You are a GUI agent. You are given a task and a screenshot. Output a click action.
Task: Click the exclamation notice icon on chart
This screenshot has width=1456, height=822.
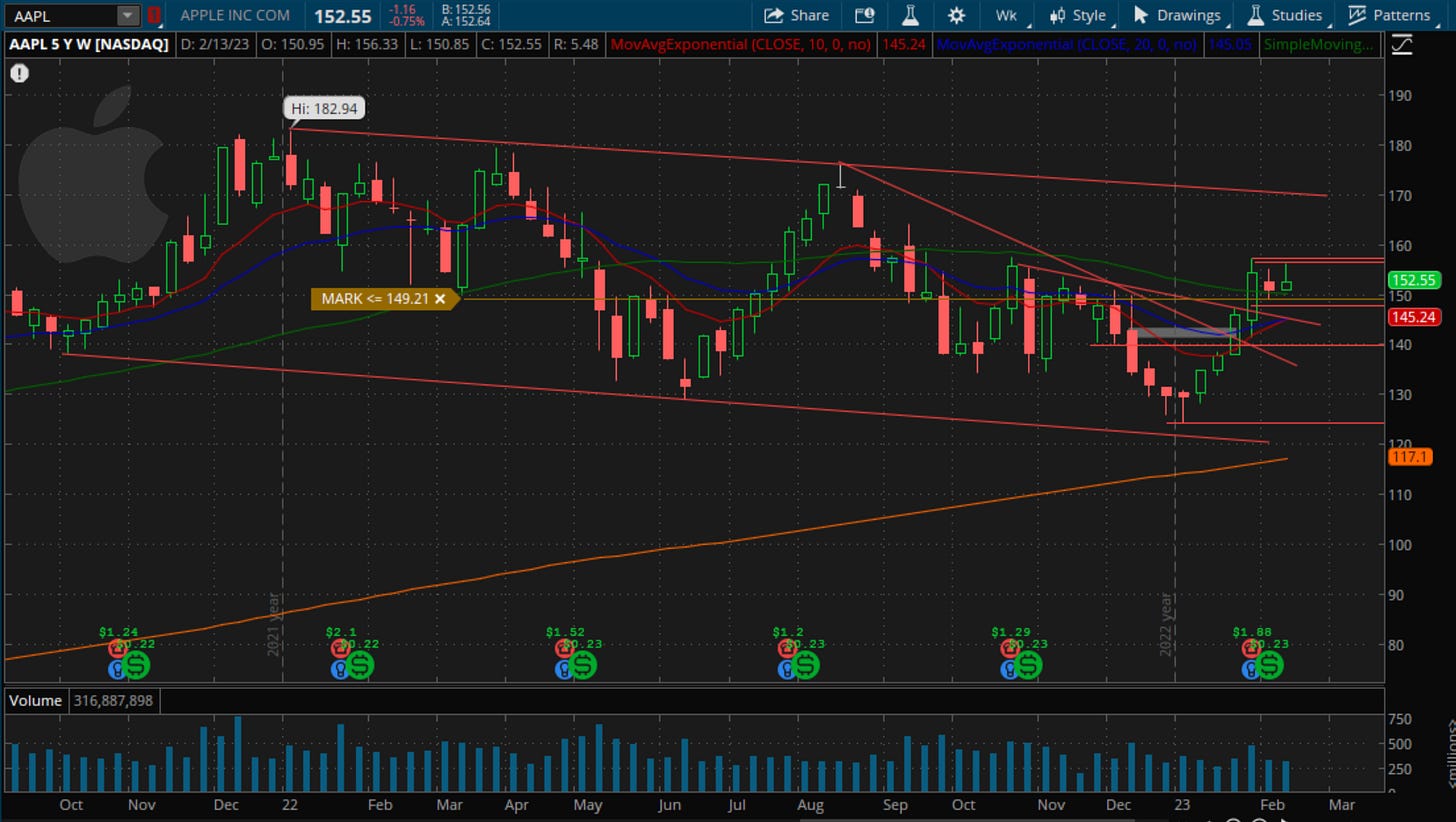coord(19,73)
